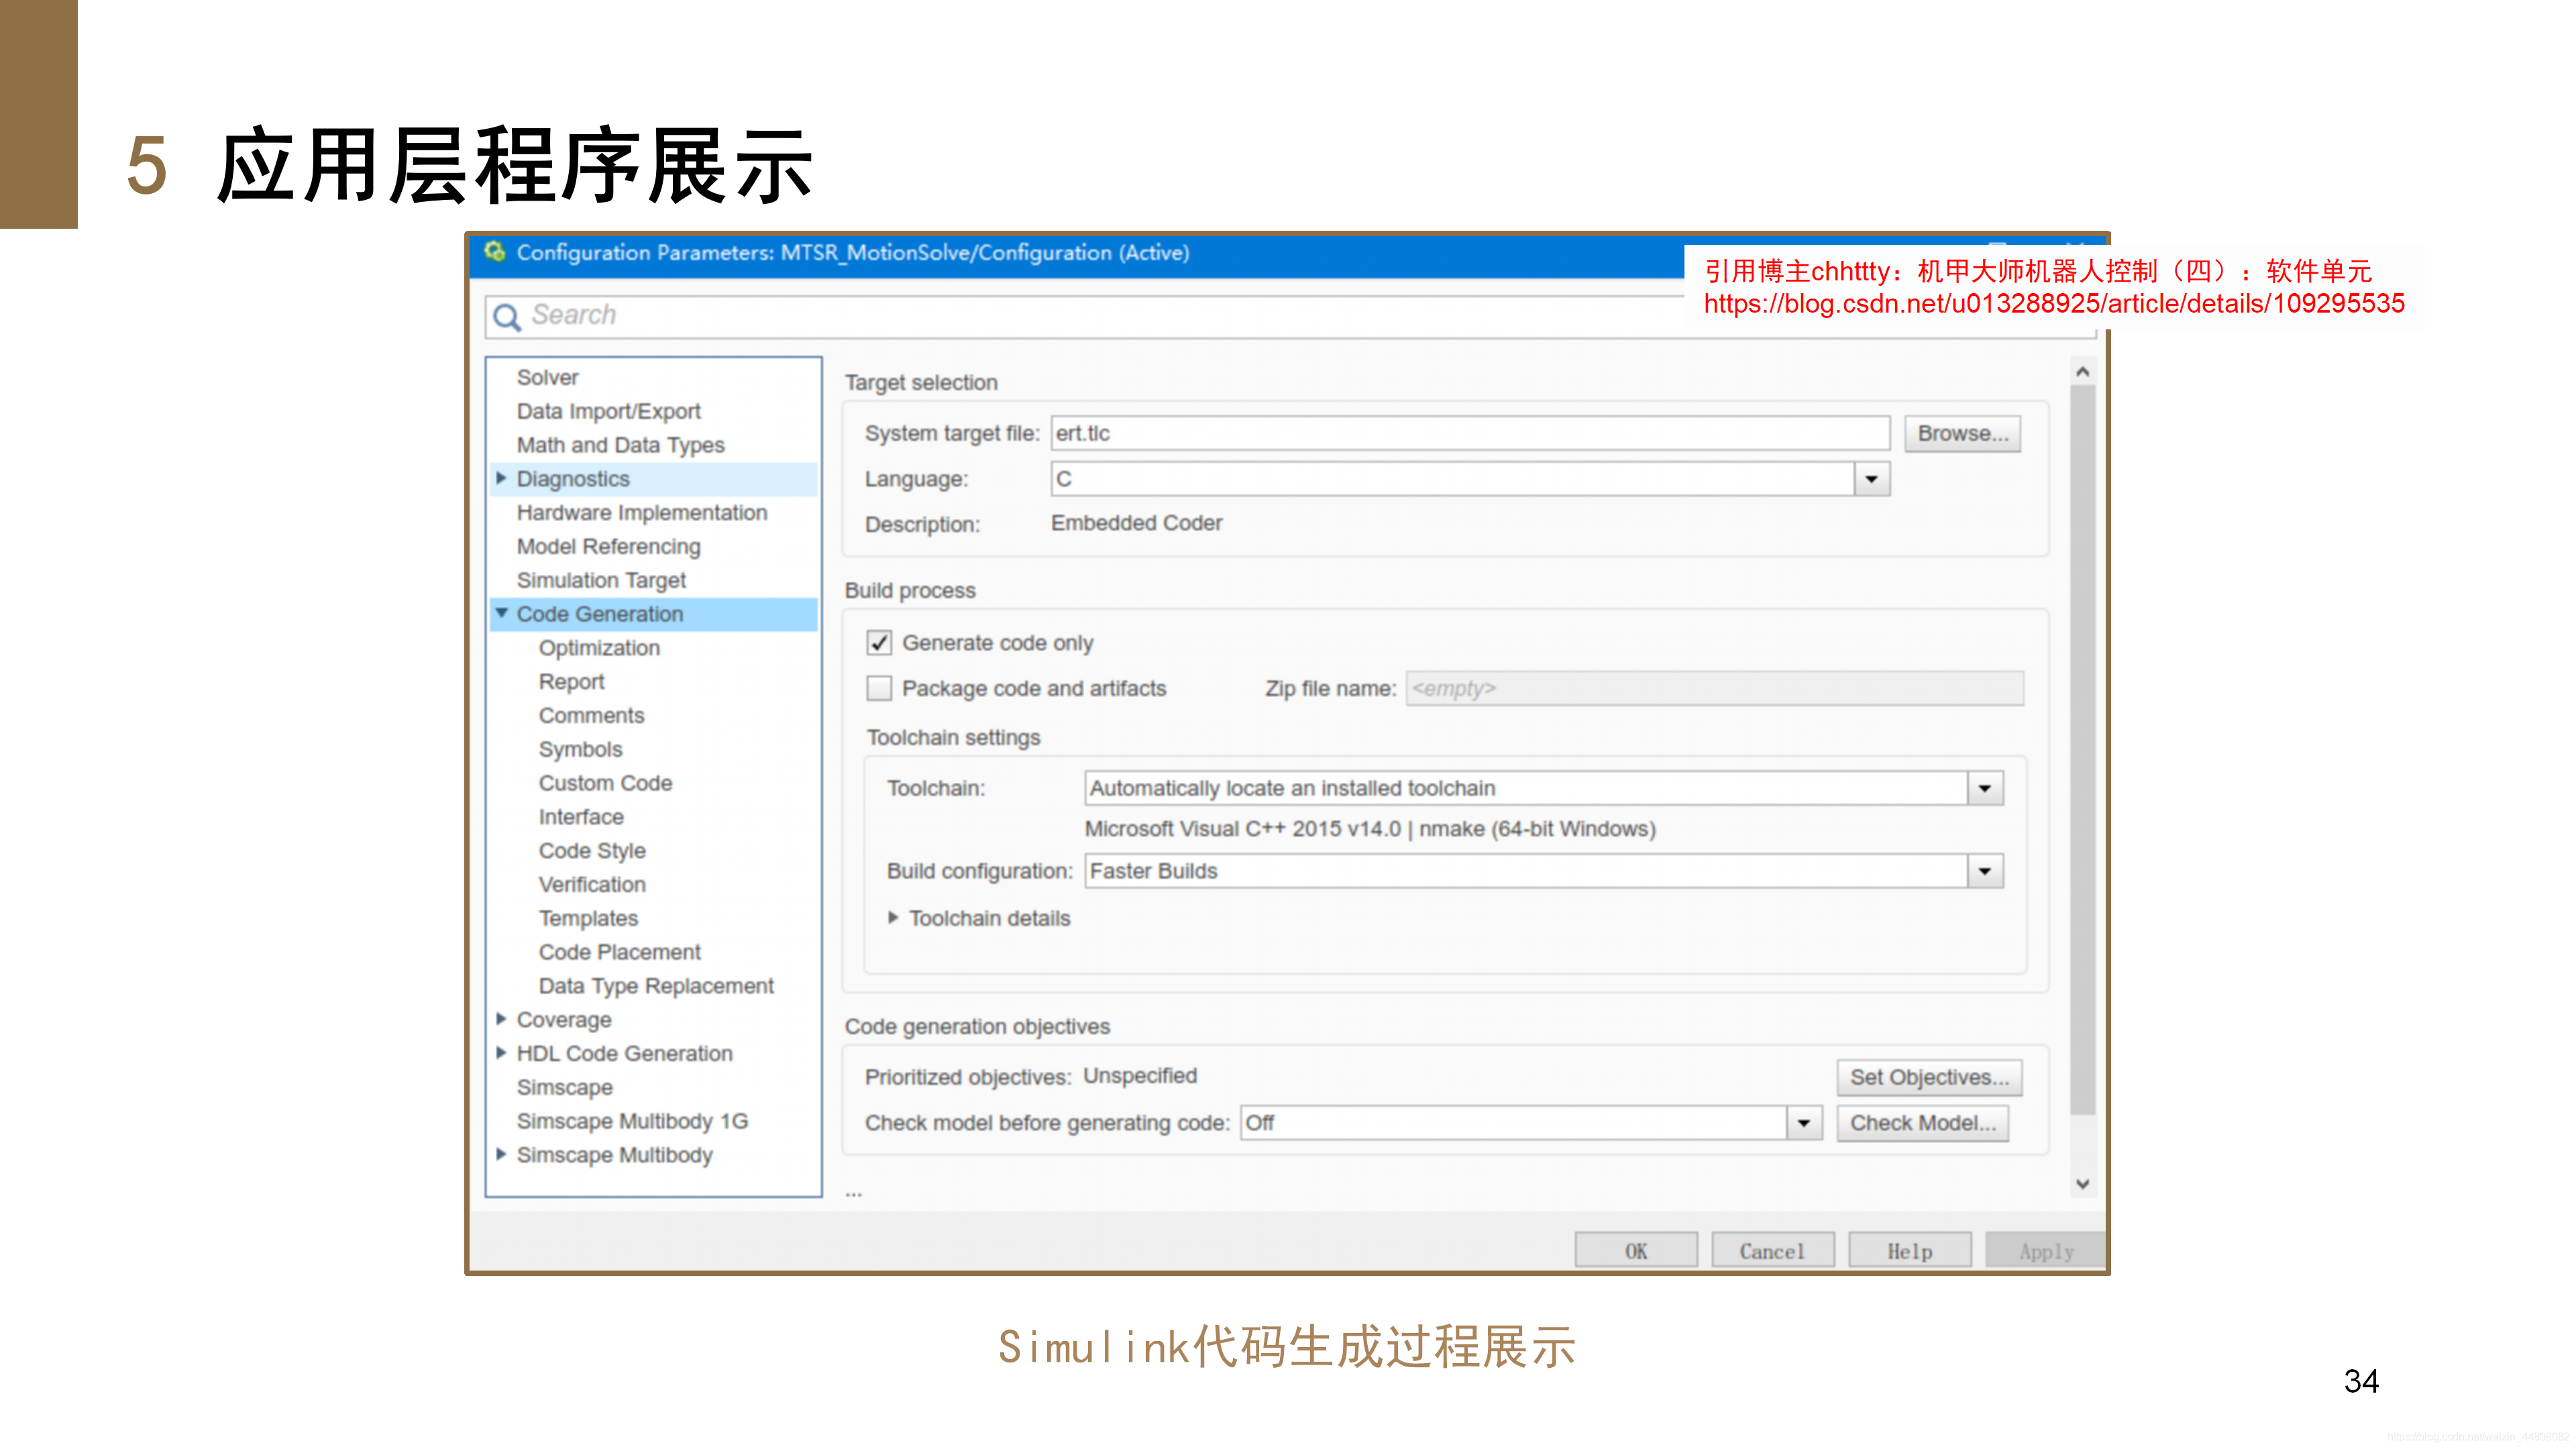Open Data Type Replacement pane
The width and height of the screenshot is (2576, 1449).
[x=656, y=986]
